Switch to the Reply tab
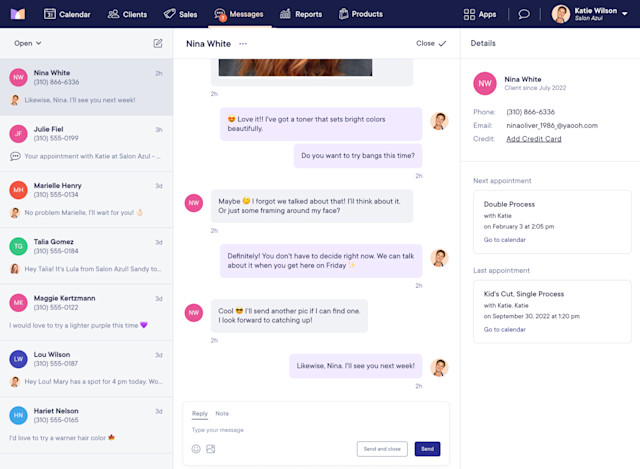 point(200,413)
